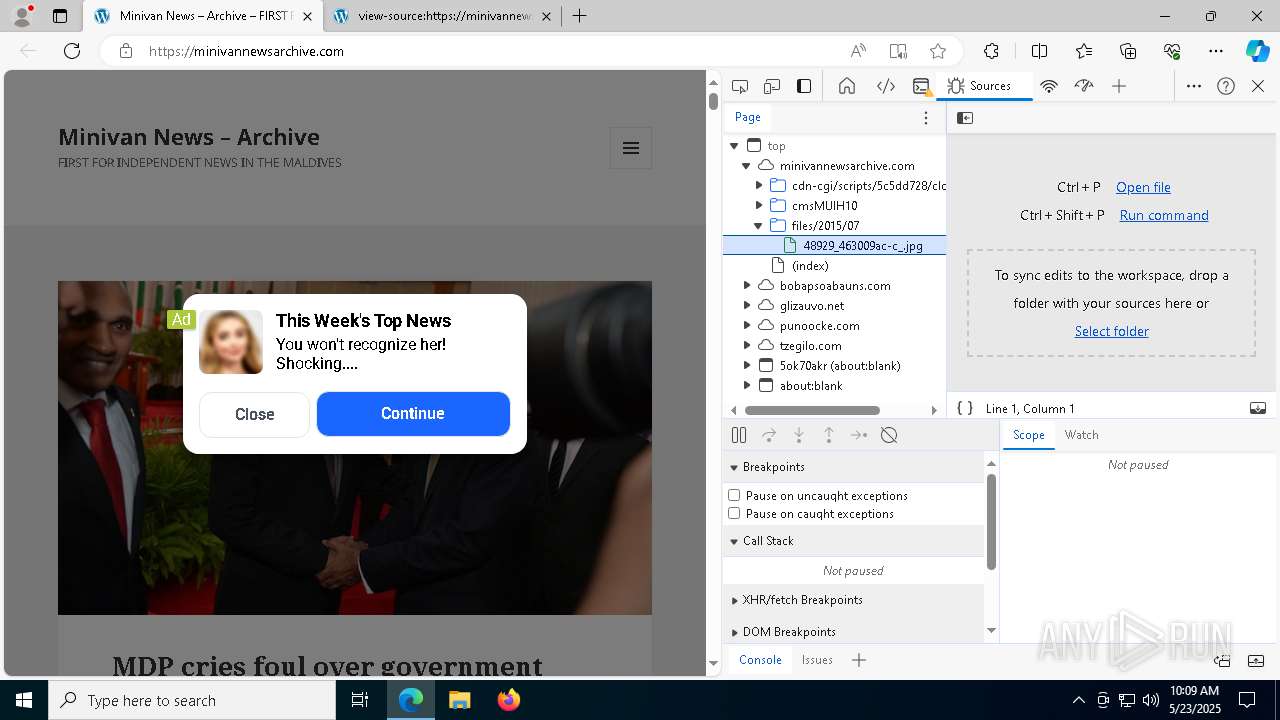Open the Windows Start menu

[24, 700]
